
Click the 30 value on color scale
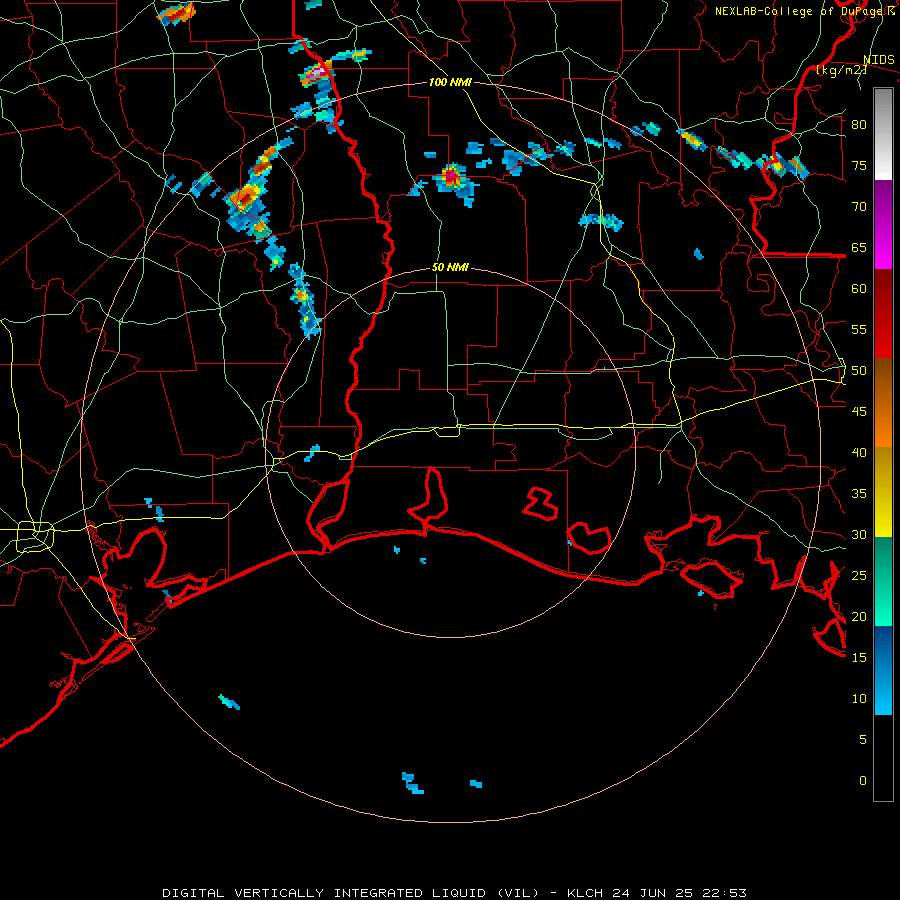[x=859, y=534]
